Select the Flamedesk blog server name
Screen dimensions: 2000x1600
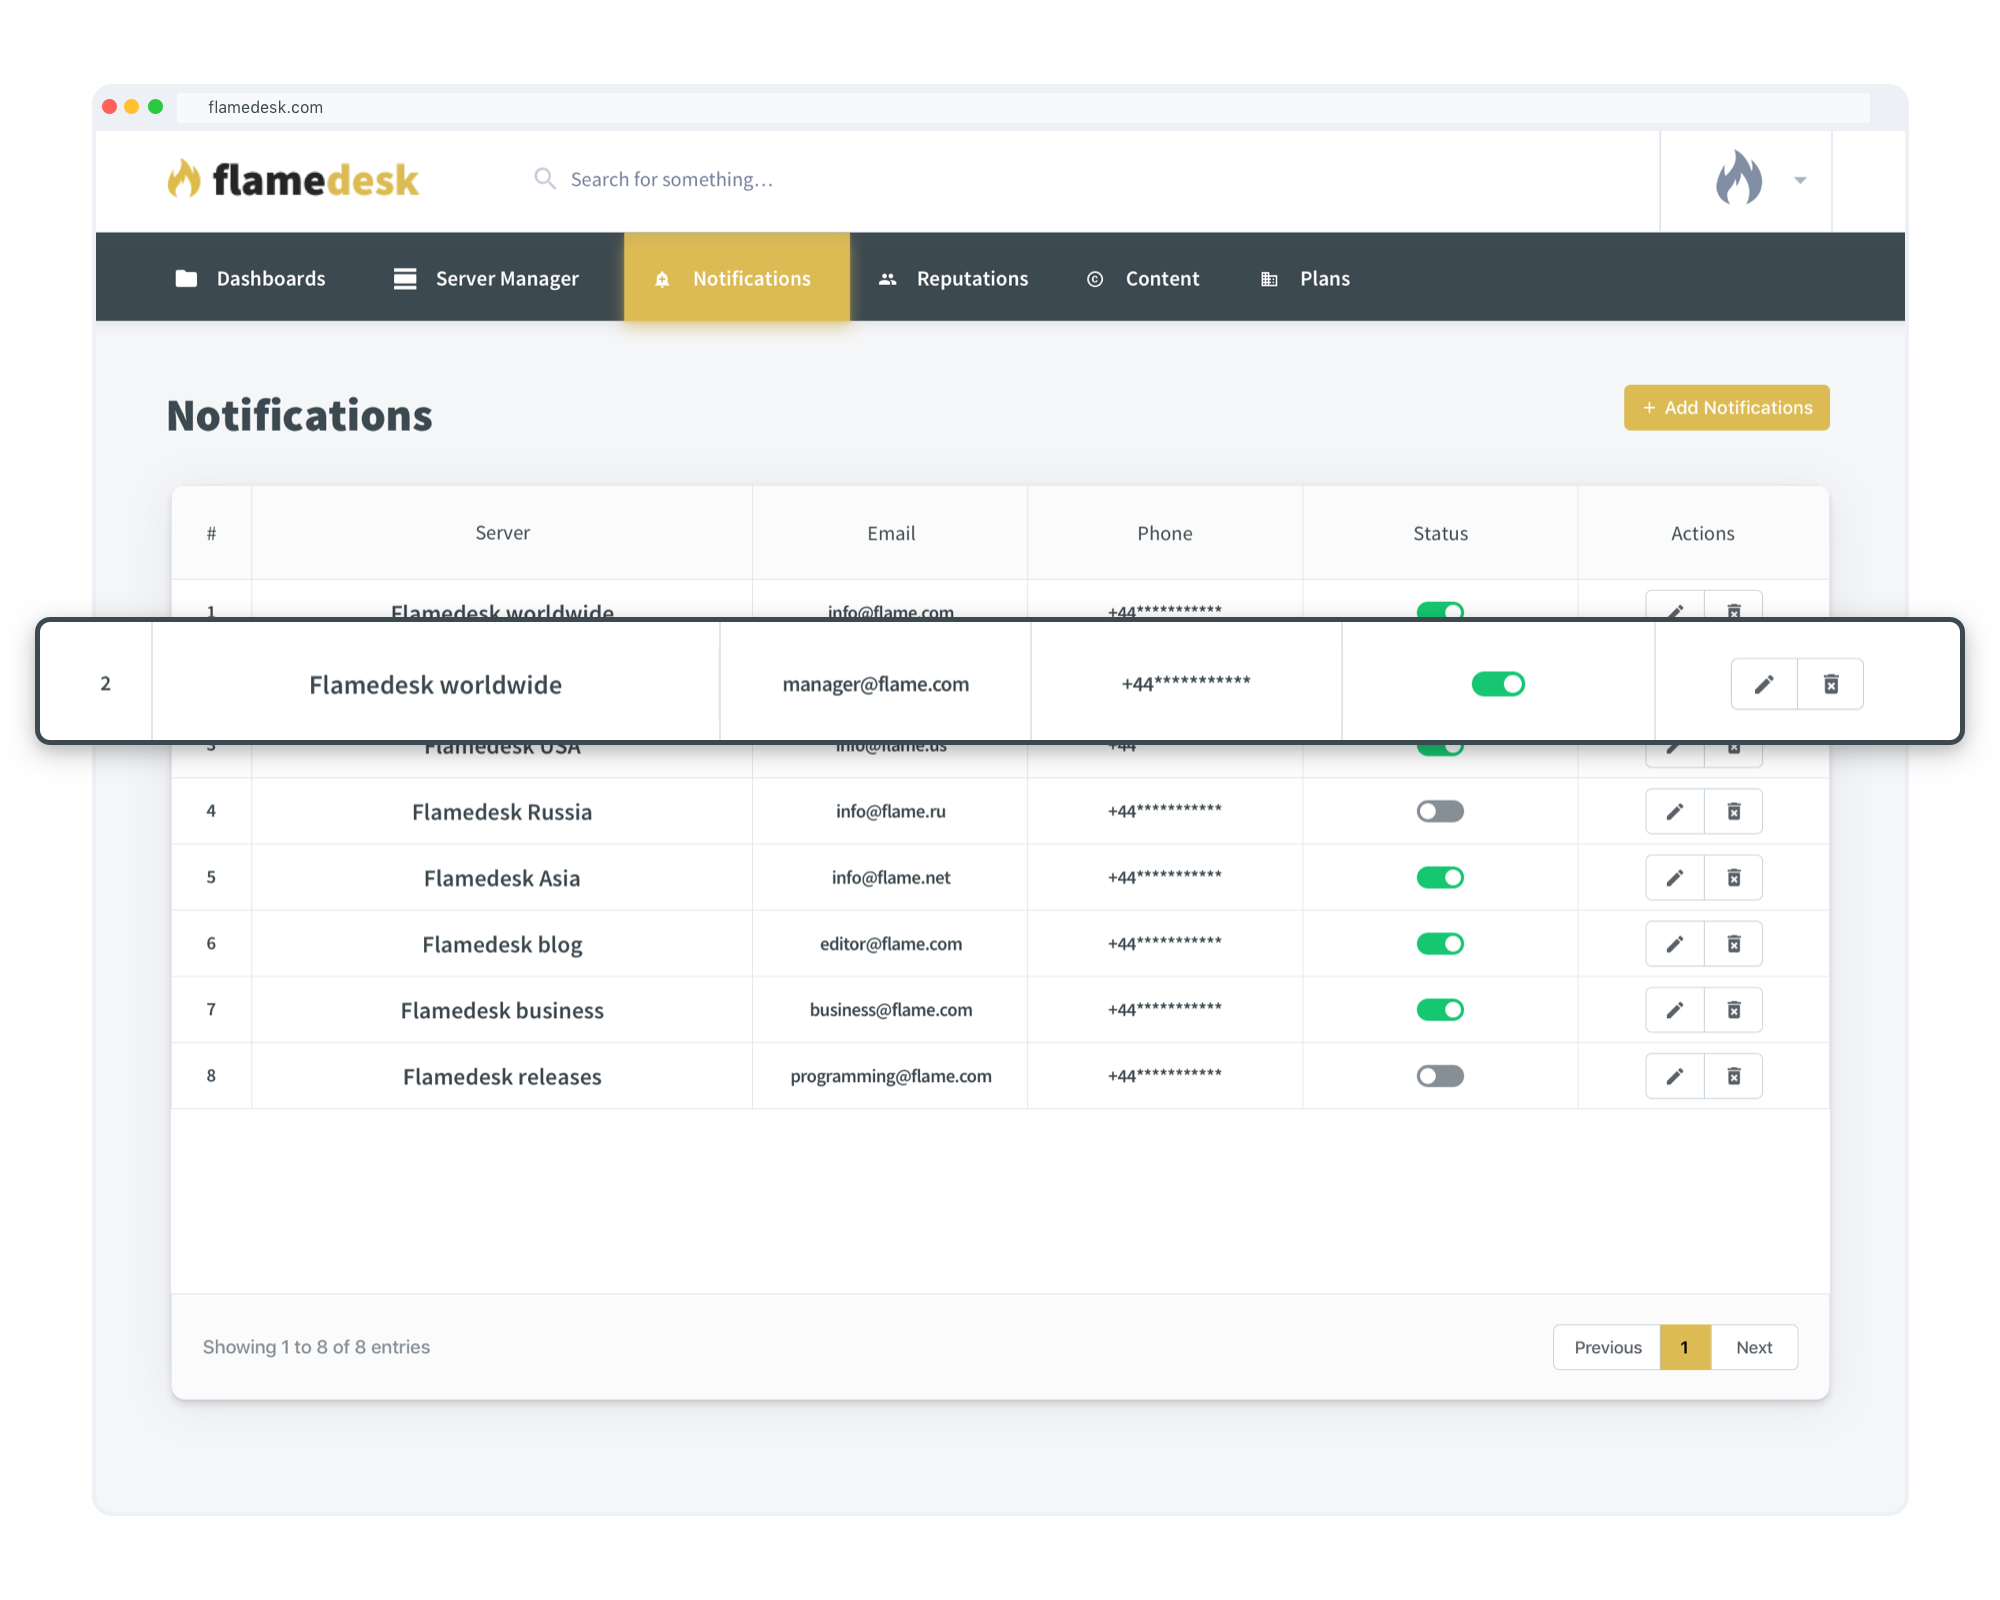[502, 944]
